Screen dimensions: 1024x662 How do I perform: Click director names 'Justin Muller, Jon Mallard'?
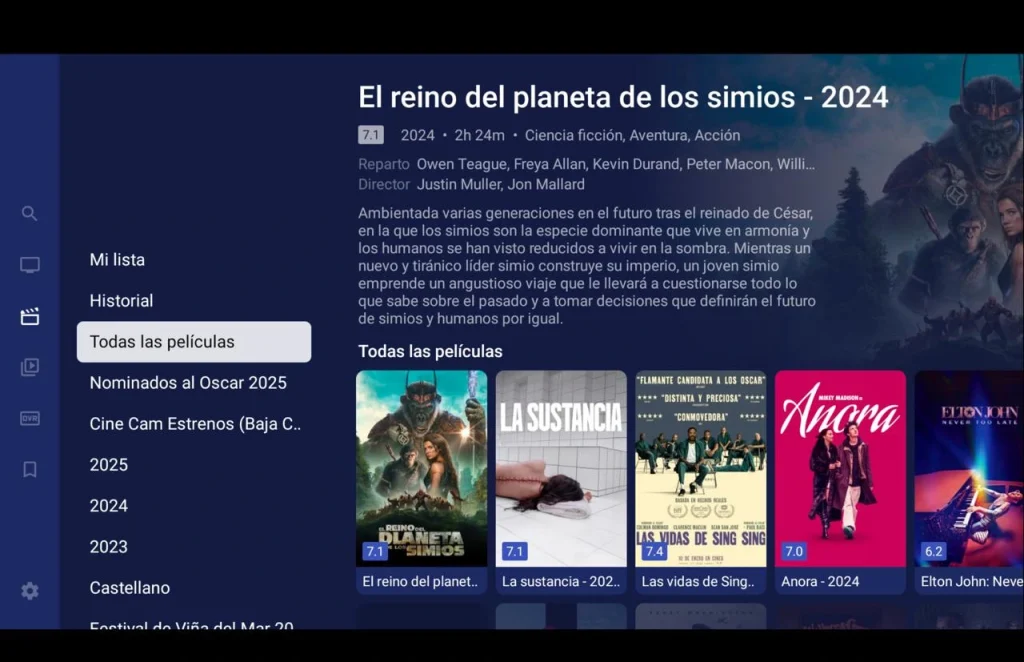tap(501, 185)
